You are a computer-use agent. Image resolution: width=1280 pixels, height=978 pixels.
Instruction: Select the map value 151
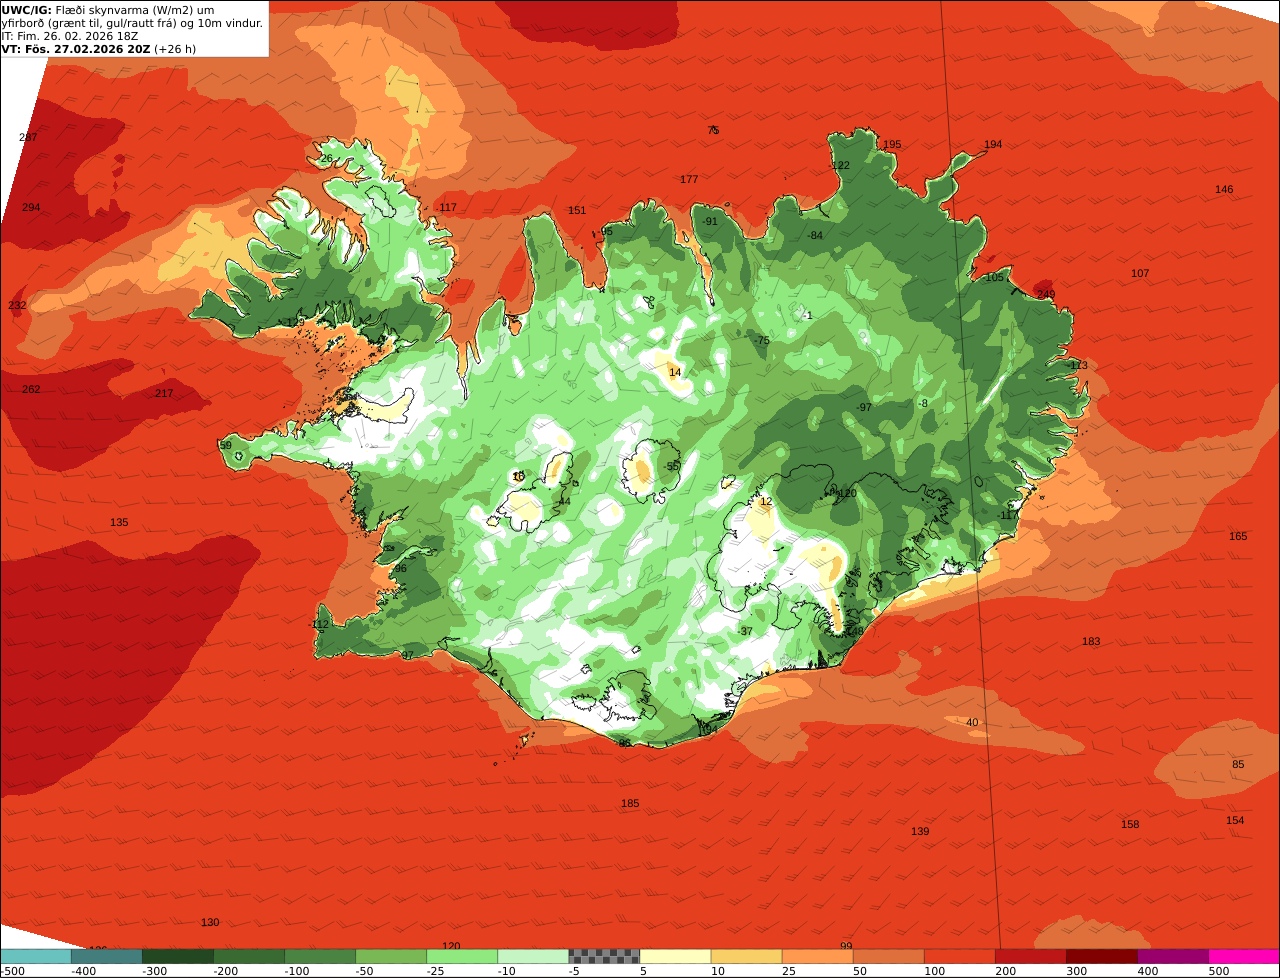(577, 210)
